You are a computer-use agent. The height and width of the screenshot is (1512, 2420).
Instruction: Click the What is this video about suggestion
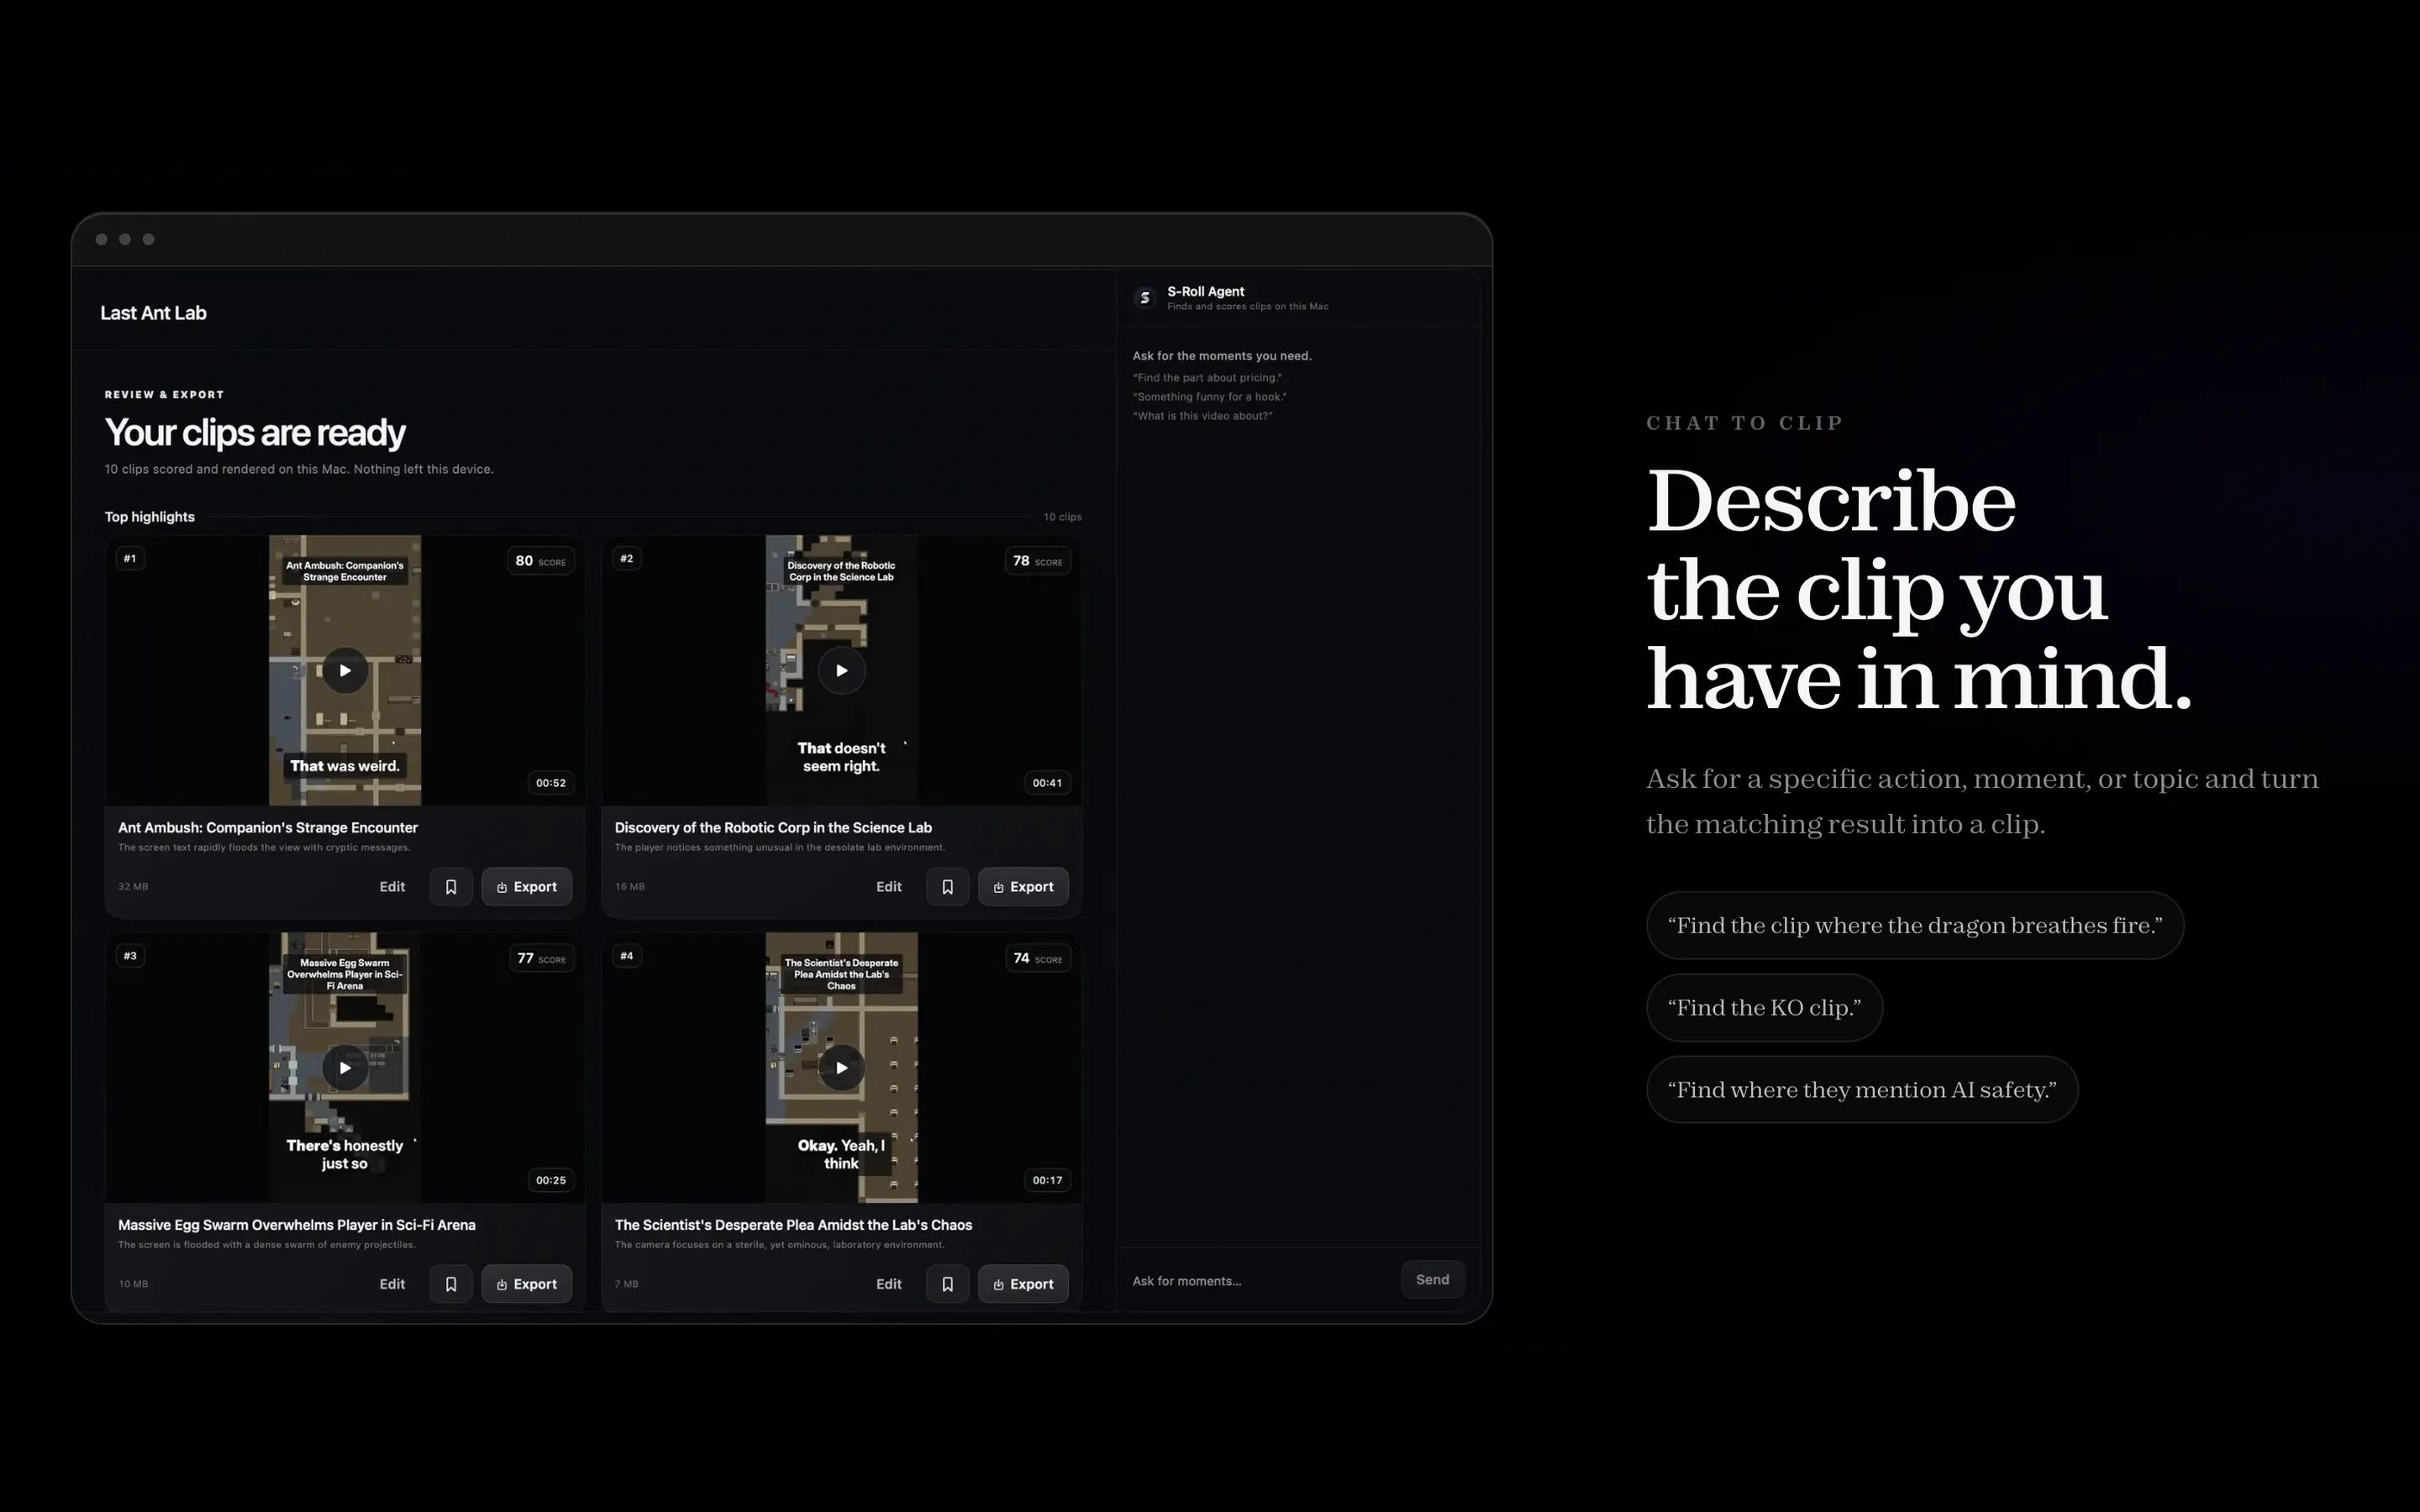click(1202, 416)
